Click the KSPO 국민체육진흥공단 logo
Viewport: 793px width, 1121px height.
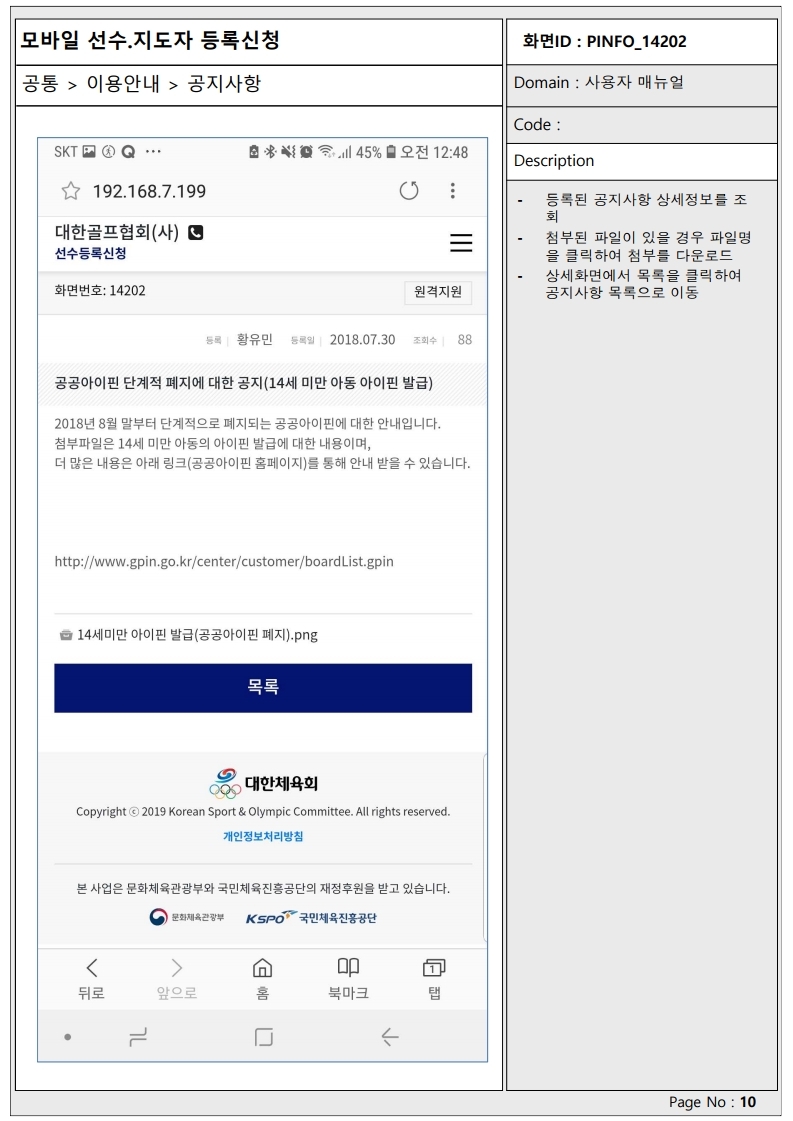point(311,918)
